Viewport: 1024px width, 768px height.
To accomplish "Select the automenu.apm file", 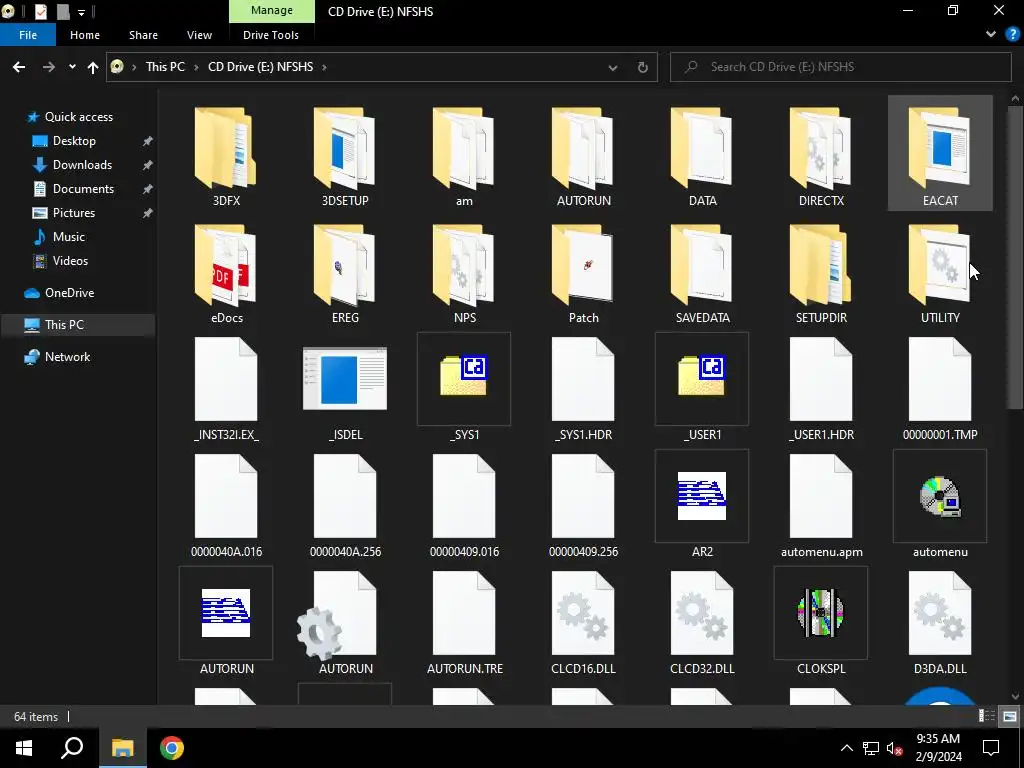I will (821, 505).
